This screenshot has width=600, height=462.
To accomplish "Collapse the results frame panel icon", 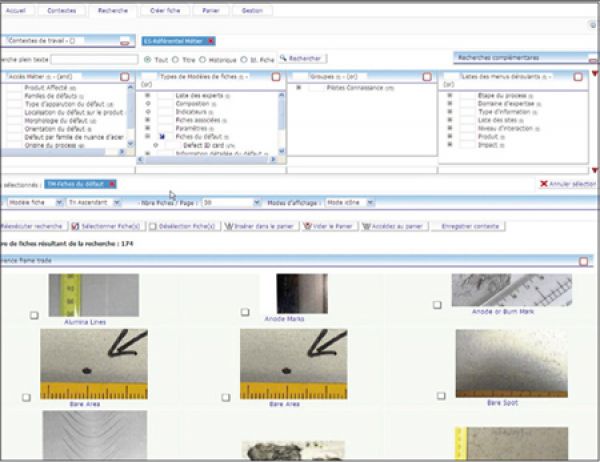I will pos(584,261).
